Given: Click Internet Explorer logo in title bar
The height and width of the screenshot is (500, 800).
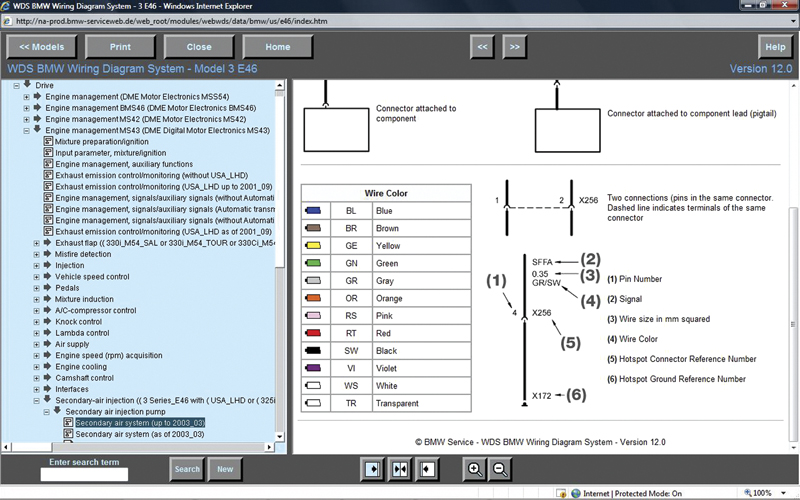Looking at the screenshot, I should (6, 6).
